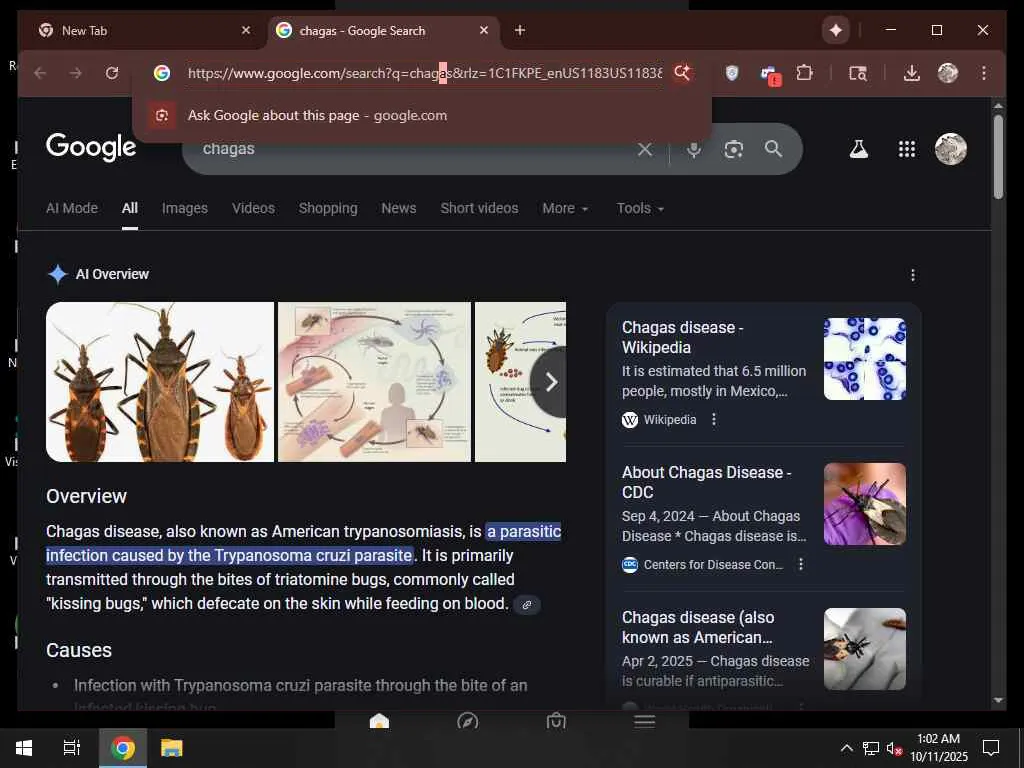
Task: Open the Gemini sparkle button in the title bar
Action: [836, 30]
